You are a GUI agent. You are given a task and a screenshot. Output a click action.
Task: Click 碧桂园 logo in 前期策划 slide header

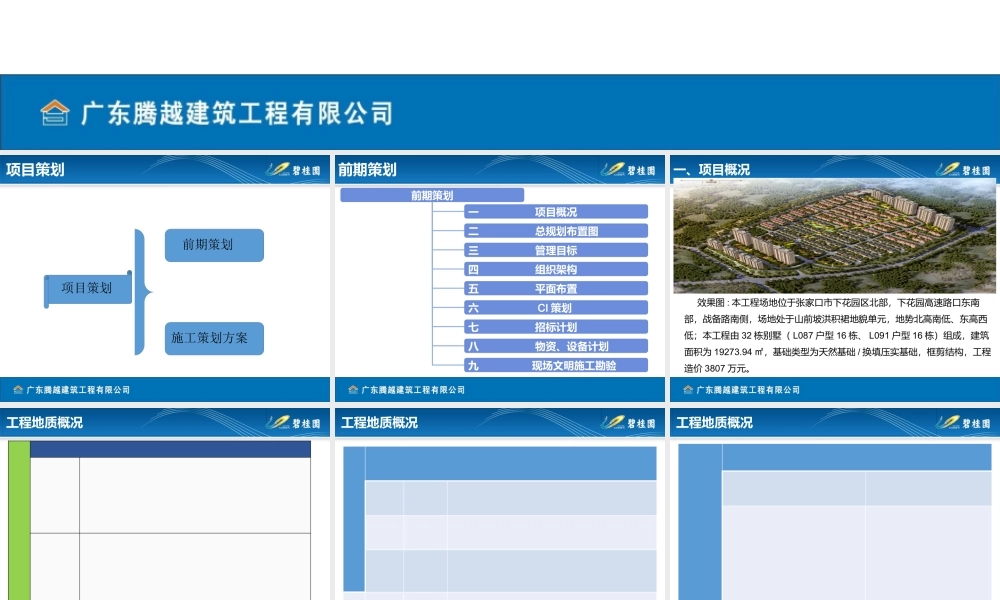click(628, 170)
